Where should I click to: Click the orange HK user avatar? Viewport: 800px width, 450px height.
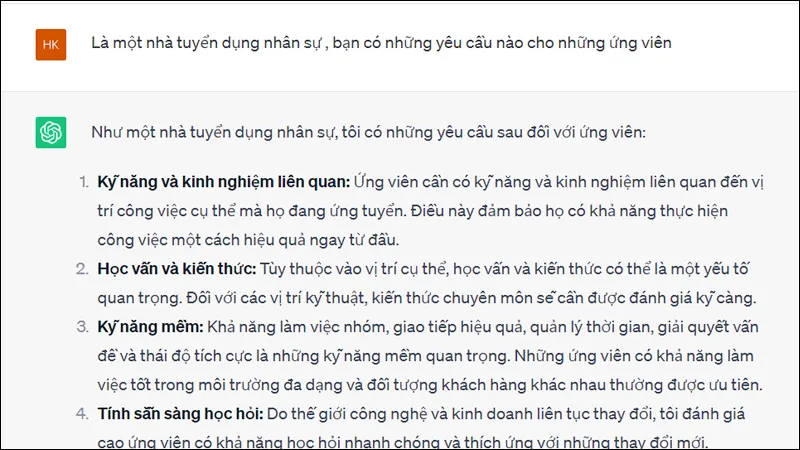tap(51, 45)
